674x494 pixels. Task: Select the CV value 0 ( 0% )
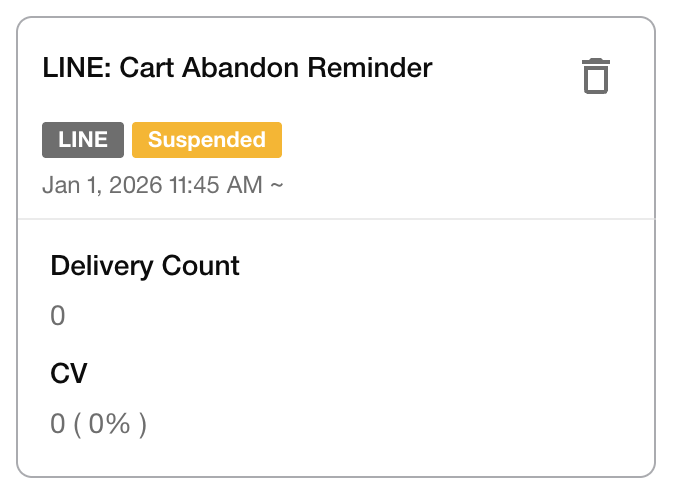99,424
